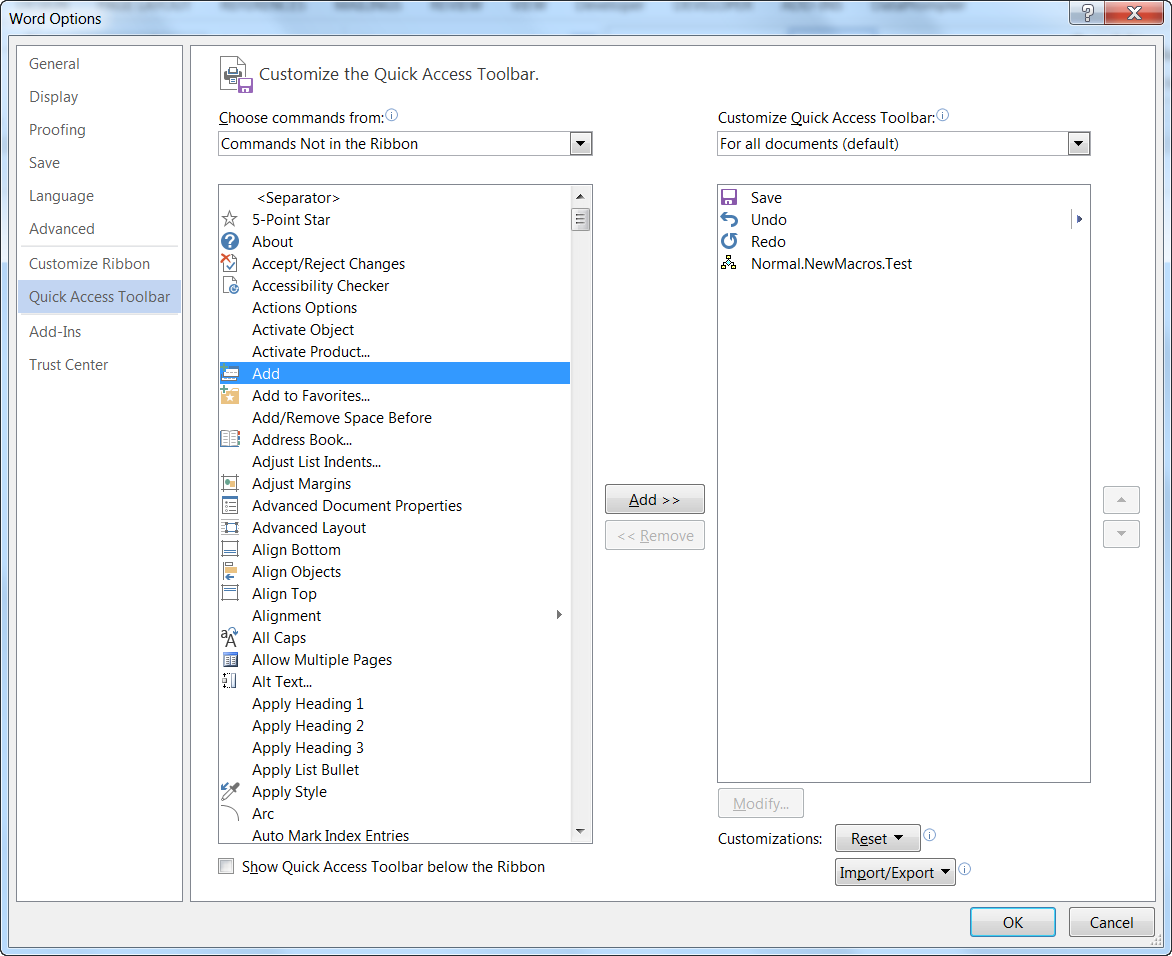Click the Cancel button
The image size is (1172, 956).
(x=1111, y=922)
